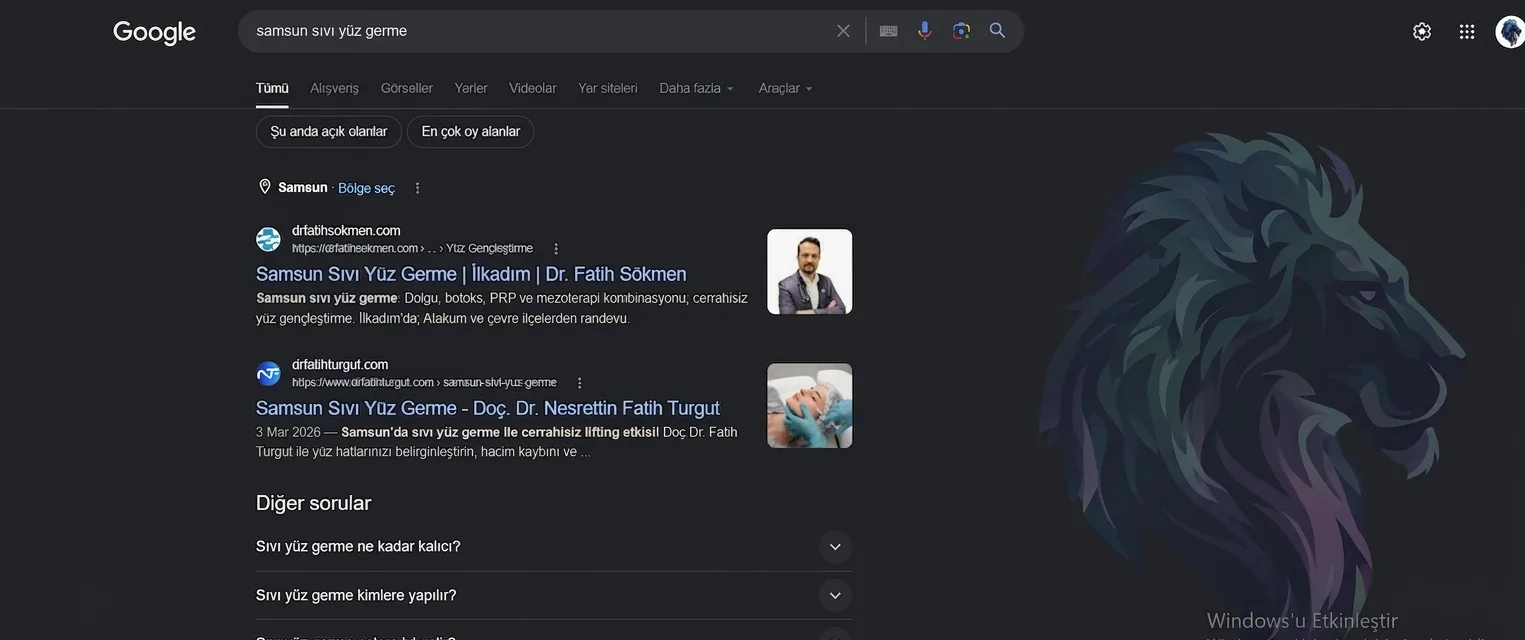Start a voice search with the microphone
This screenshot has height=640, width=1525.
925,31
